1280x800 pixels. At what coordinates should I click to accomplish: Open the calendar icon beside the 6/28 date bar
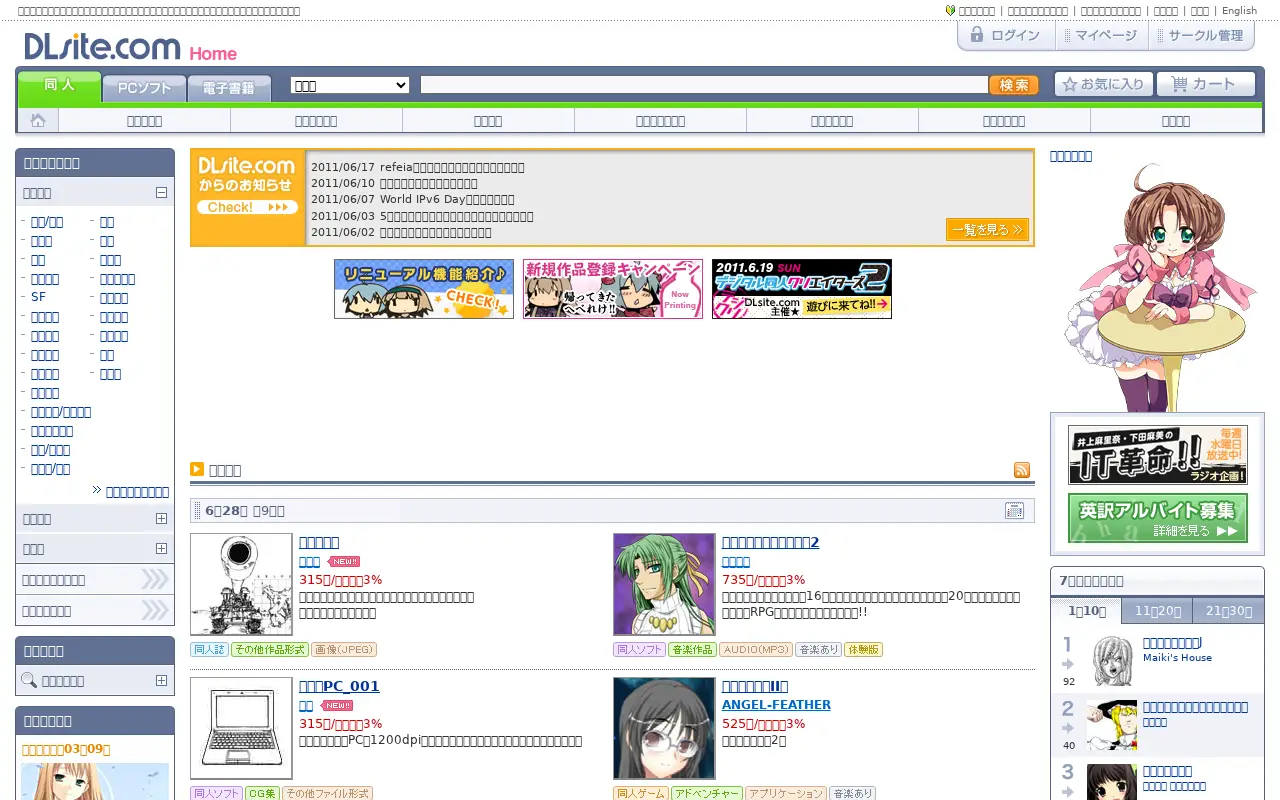pos(1014,511)
